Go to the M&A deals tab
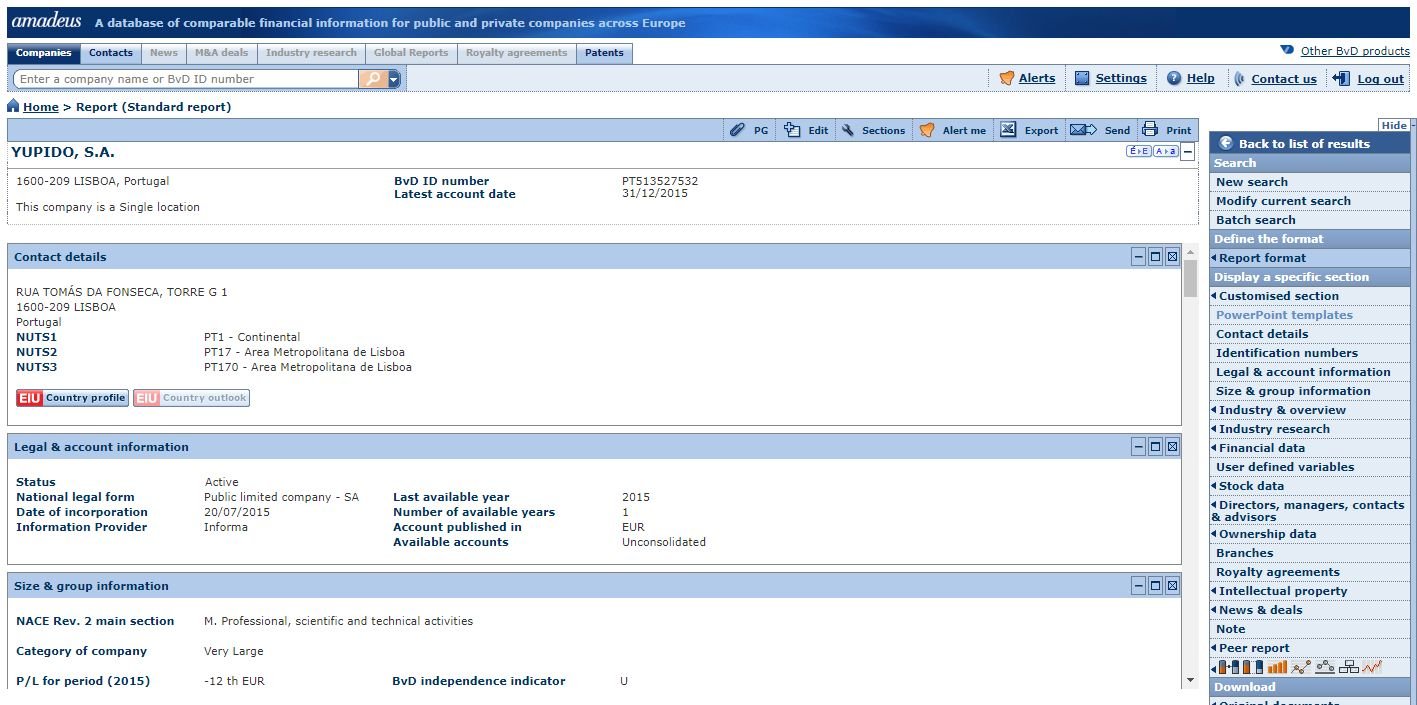The width and height of the screenshot is (1417, 705). pos(222,53)
